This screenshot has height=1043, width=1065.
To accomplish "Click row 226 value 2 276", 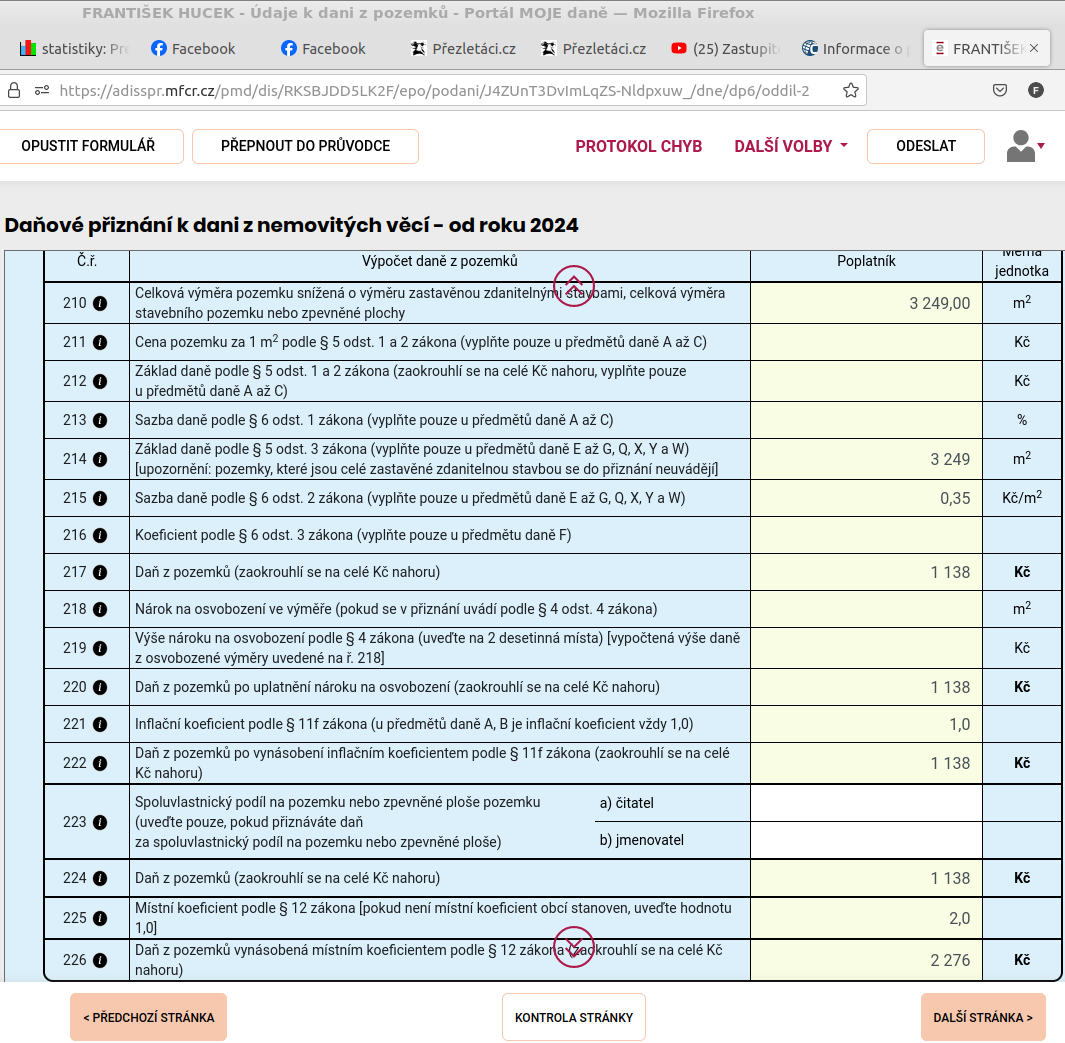I will coord(866,960).
